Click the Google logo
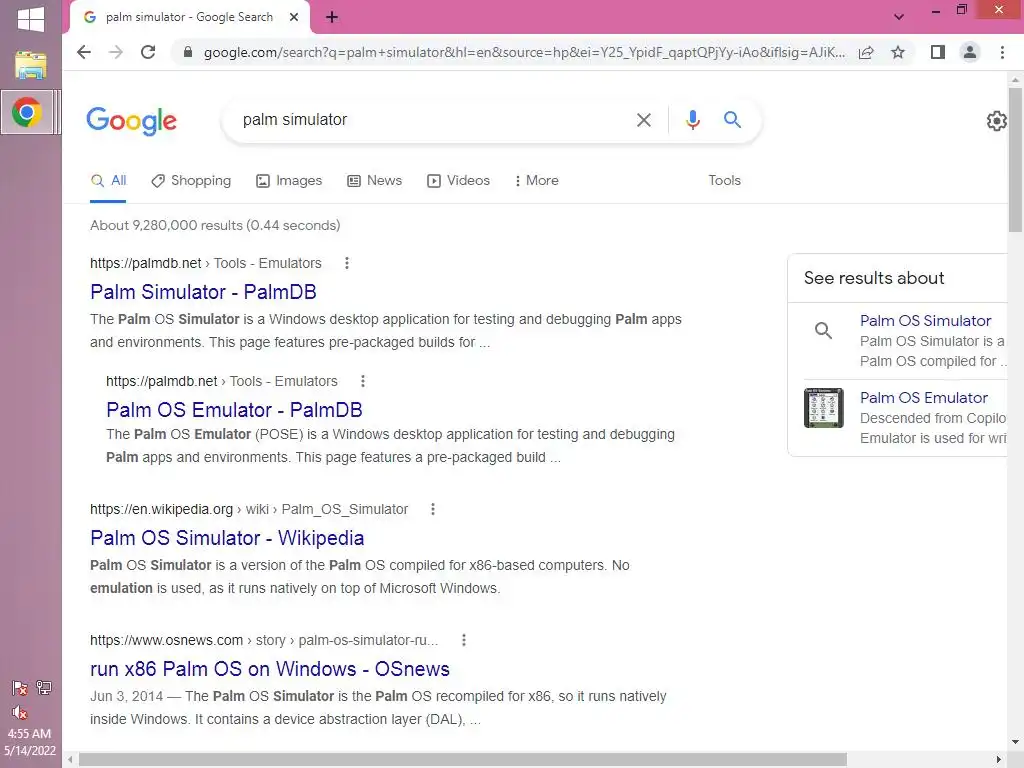The height and width of the screenshot is (768, 1024). pyautogui.click(x=131, y=121)
